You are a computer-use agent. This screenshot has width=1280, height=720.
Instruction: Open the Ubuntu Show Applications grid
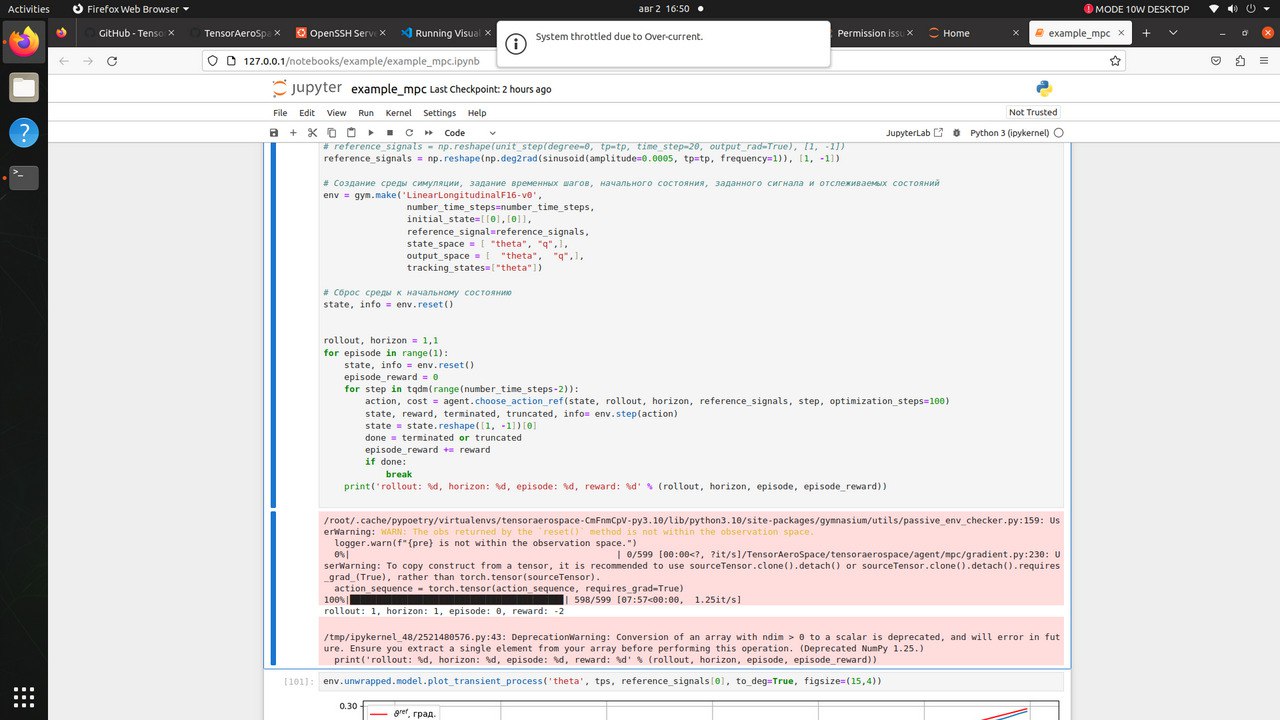tap(24, 696)
